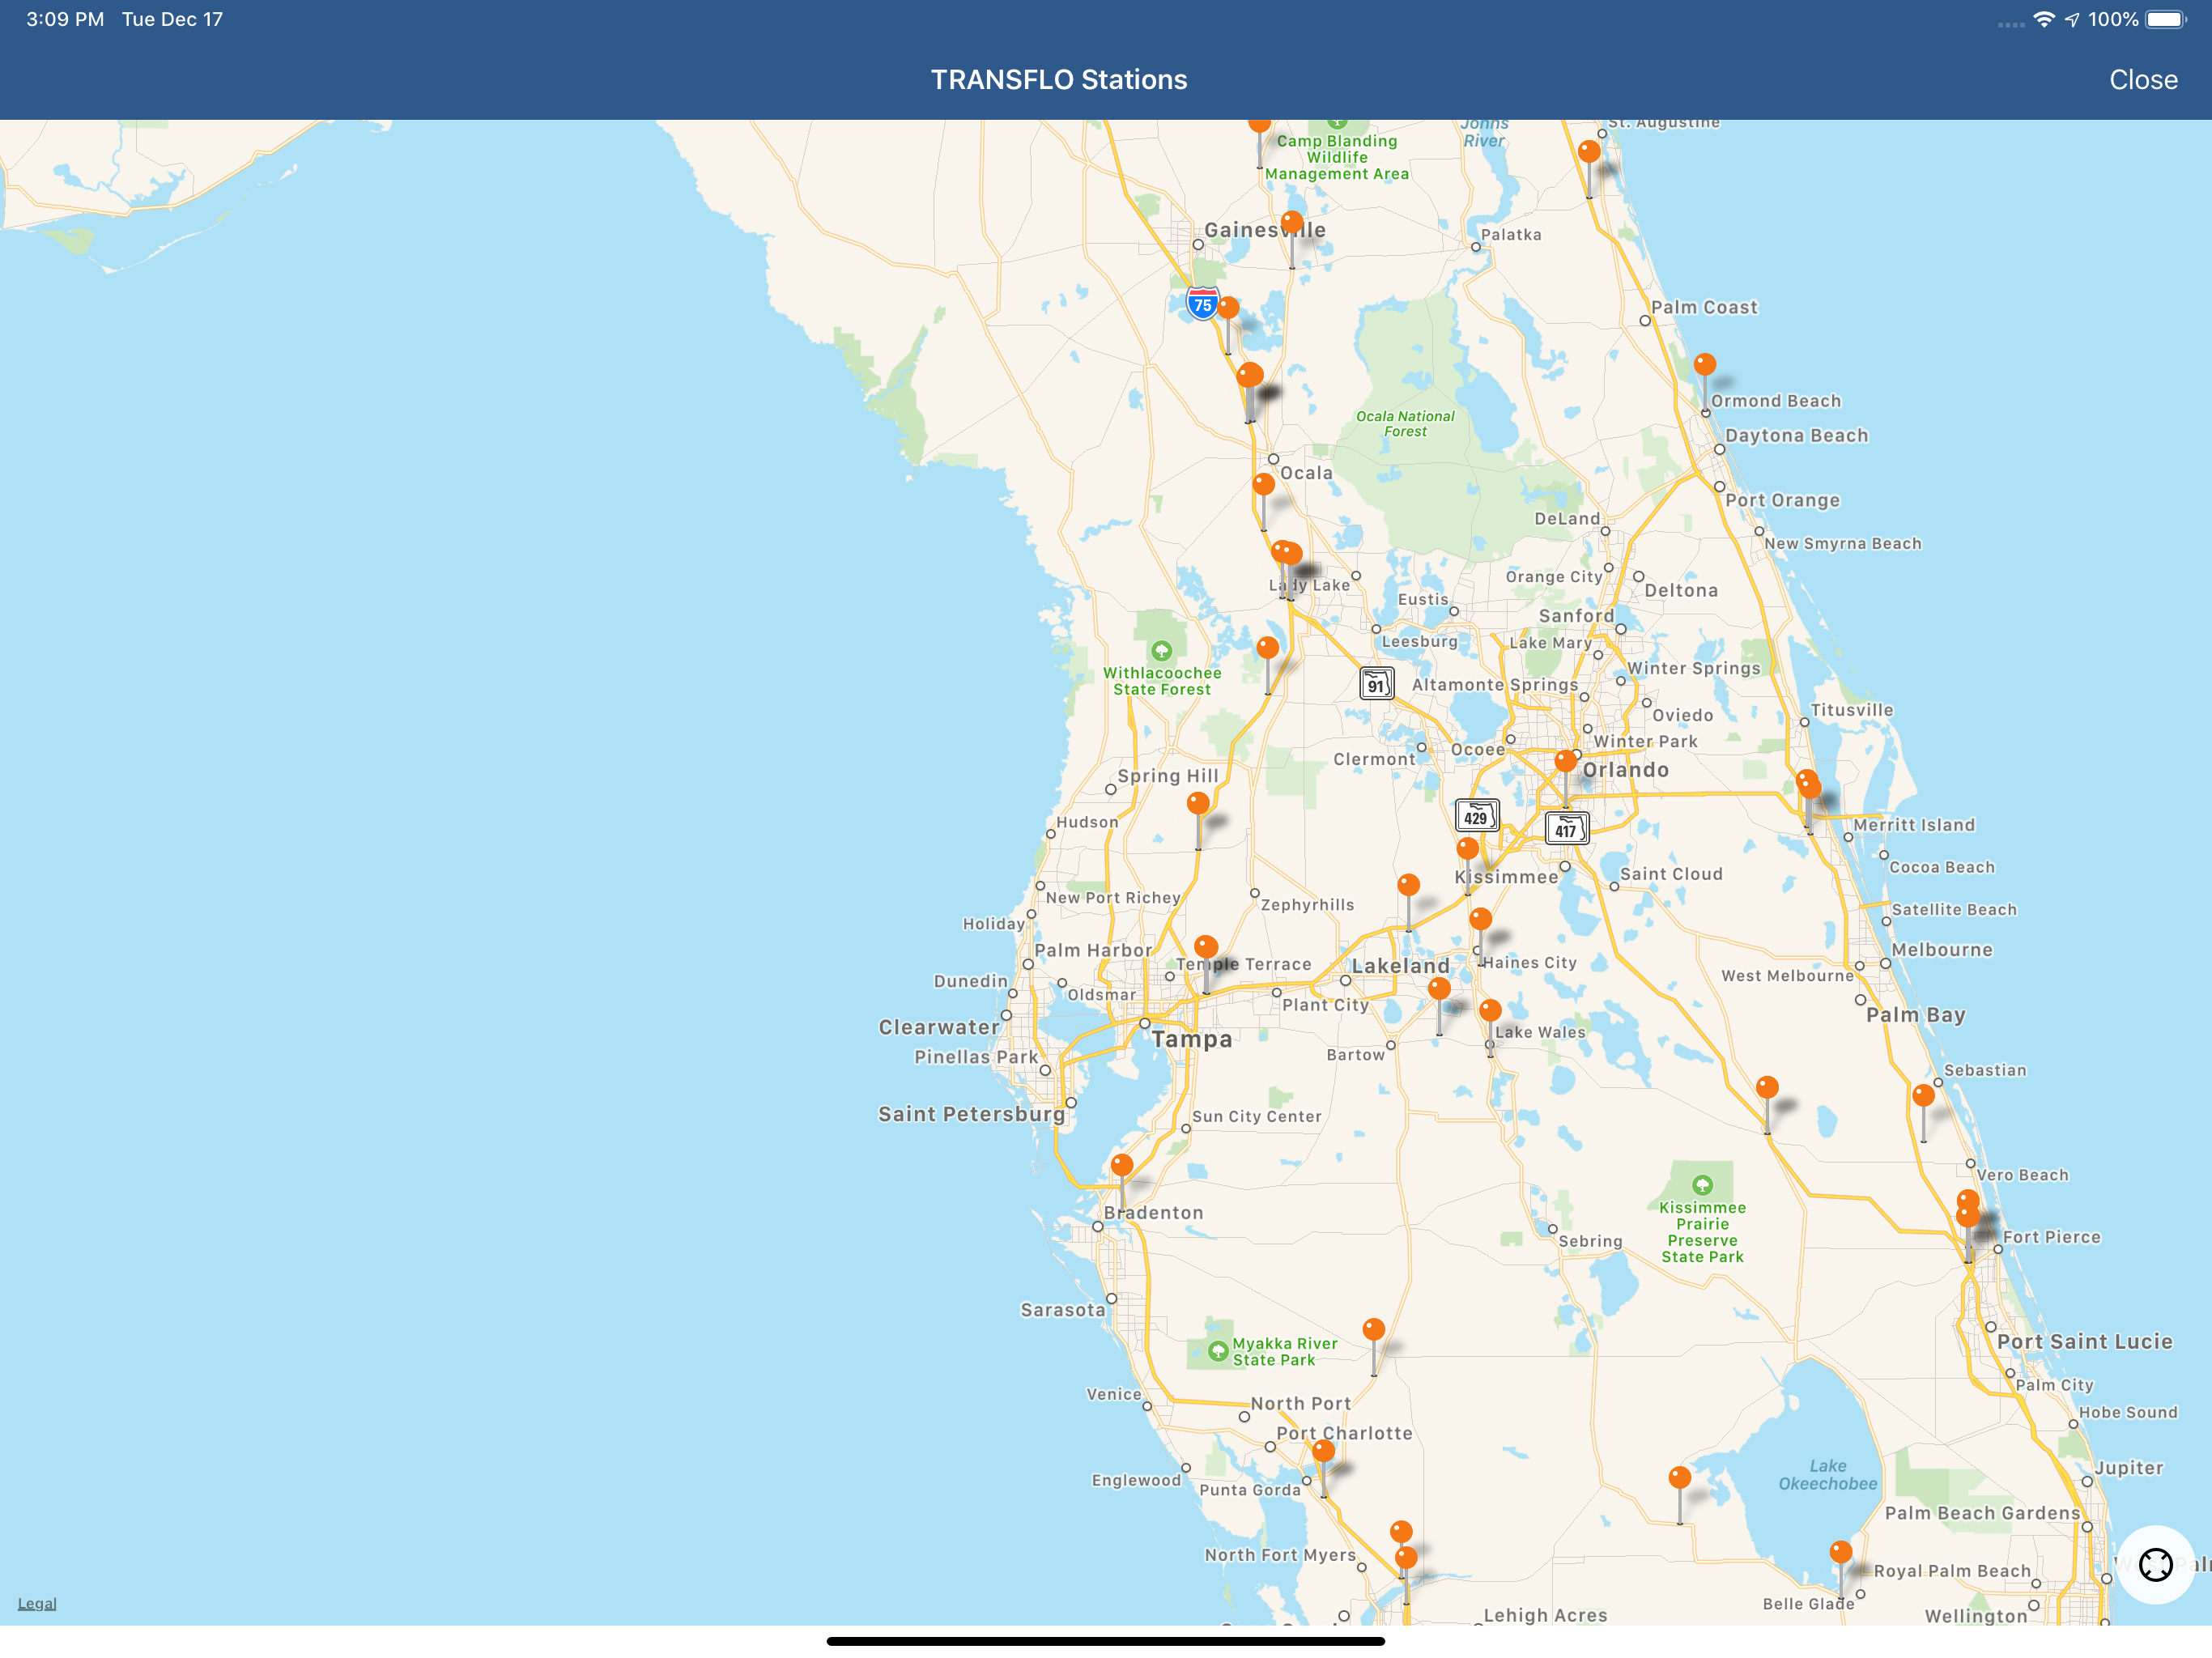
Task: Select the station pin at Orlando
Action: (x=1565, y=762)
